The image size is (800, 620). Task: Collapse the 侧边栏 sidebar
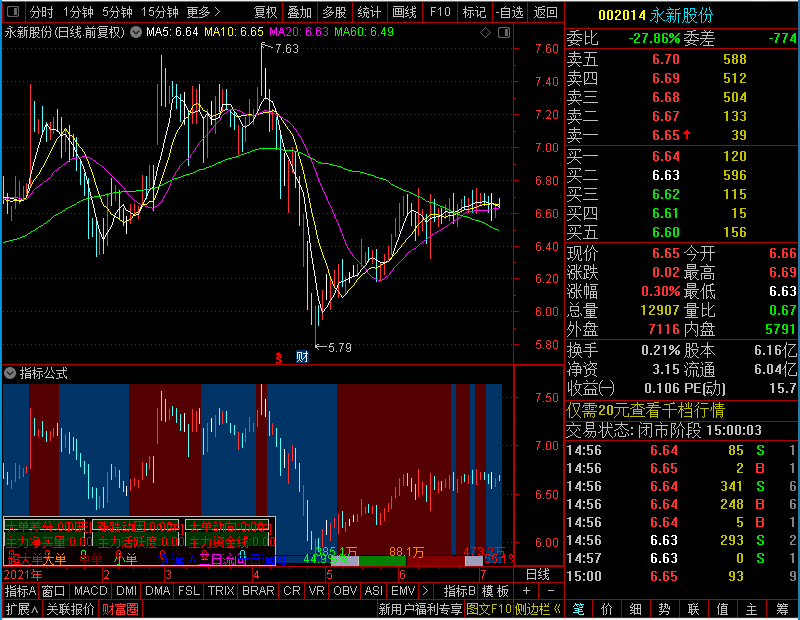[538, 609]
